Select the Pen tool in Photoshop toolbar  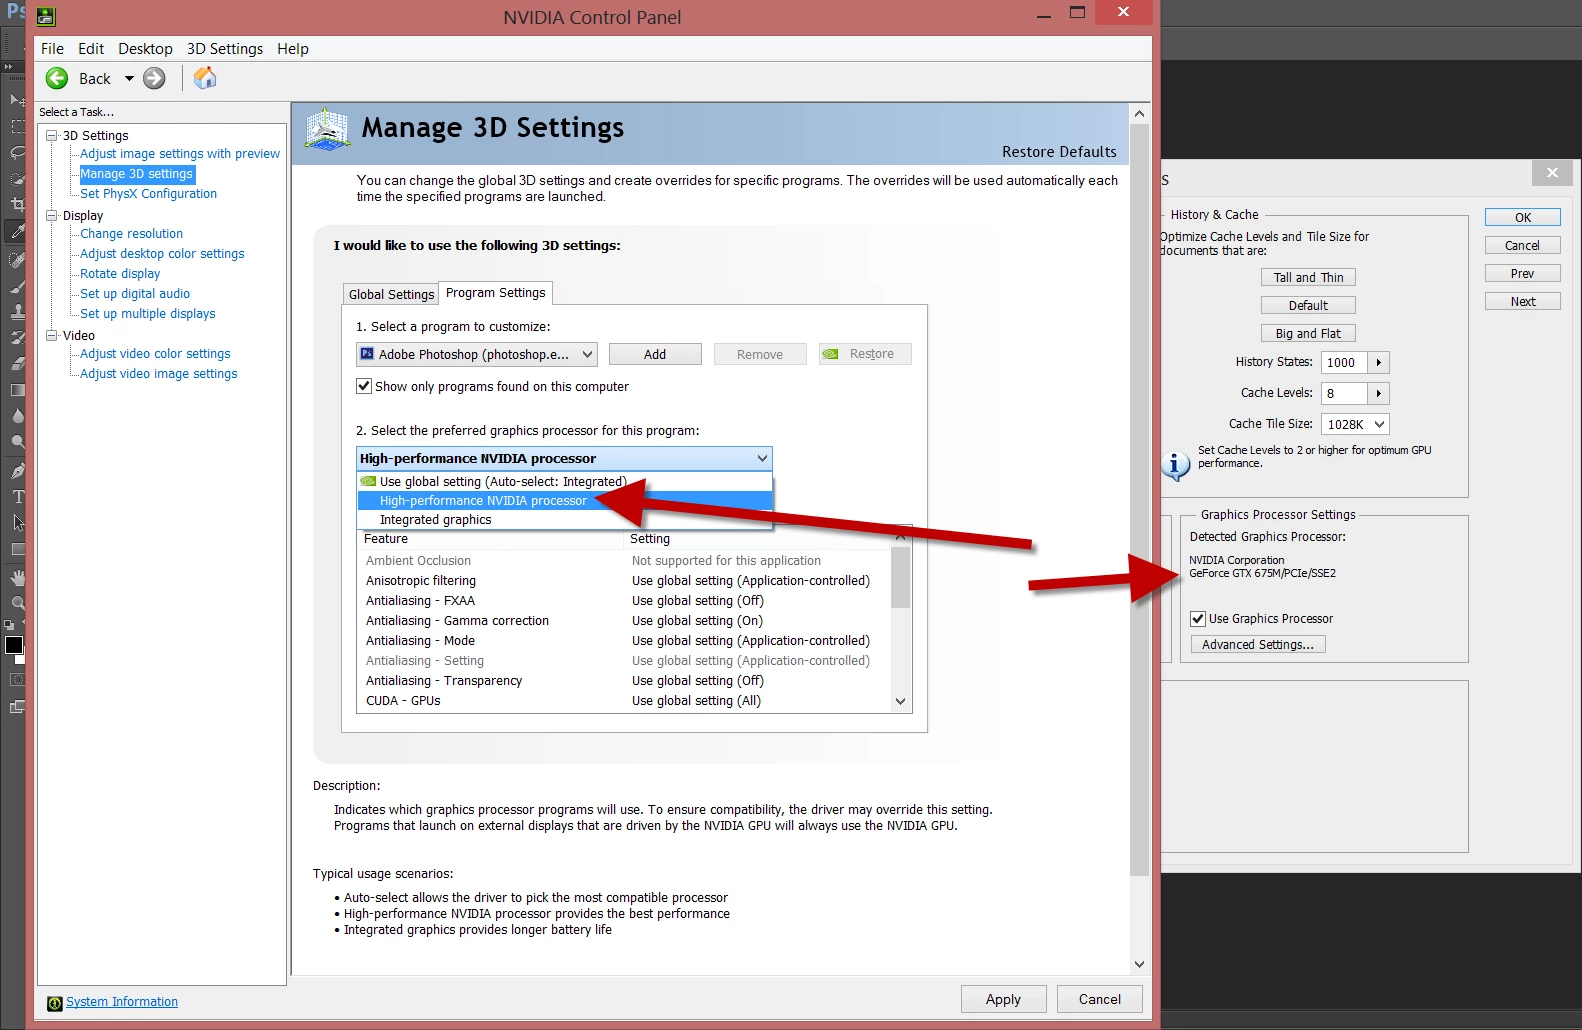[x=17, y=470]
